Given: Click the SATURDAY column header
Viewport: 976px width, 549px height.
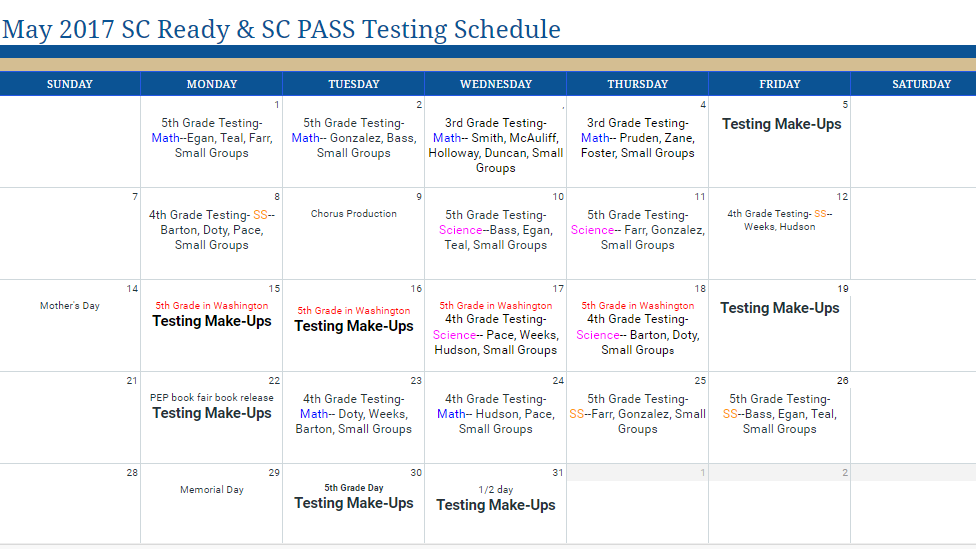Looking at the screenshot, I should [922, 84].
